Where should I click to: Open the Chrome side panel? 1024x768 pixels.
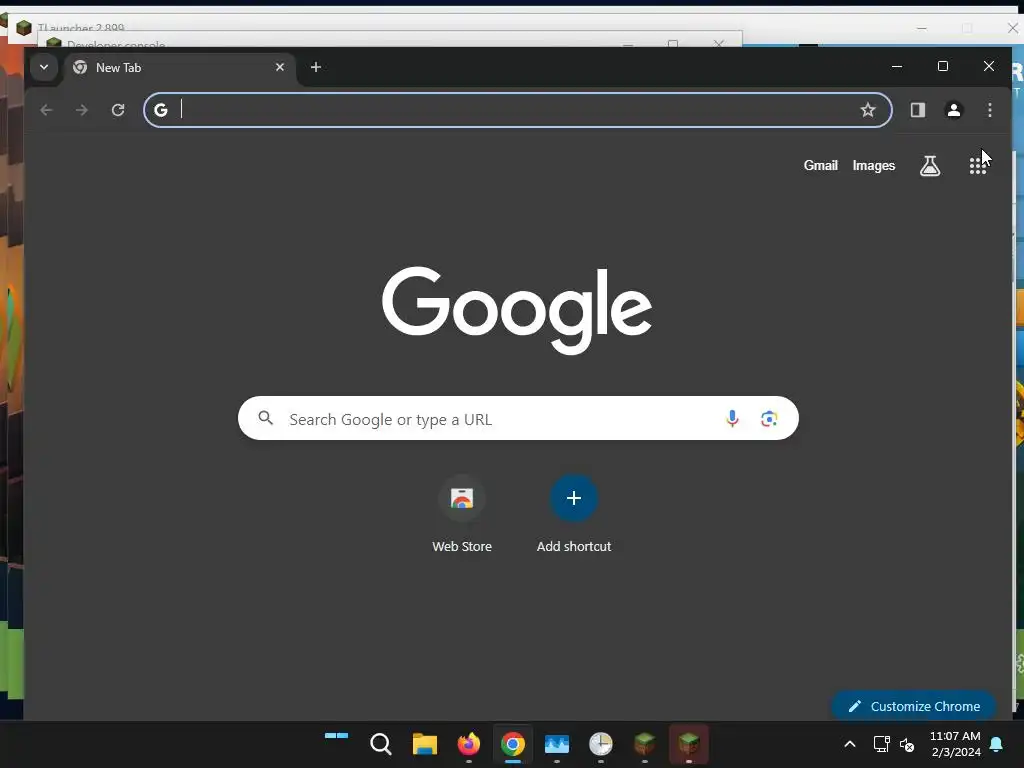point(918,110)
